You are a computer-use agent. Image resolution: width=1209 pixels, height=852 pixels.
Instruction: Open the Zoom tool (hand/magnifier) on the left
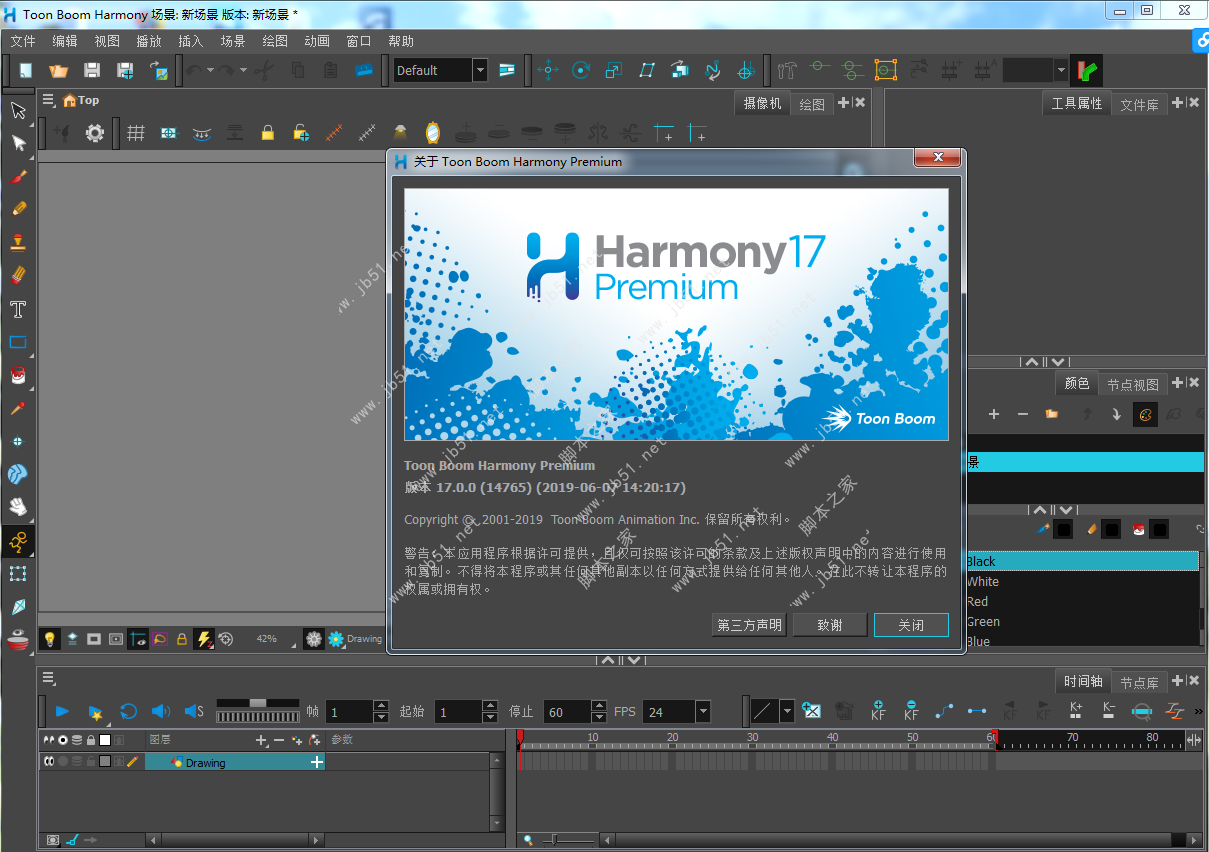[x=18, y=507]
